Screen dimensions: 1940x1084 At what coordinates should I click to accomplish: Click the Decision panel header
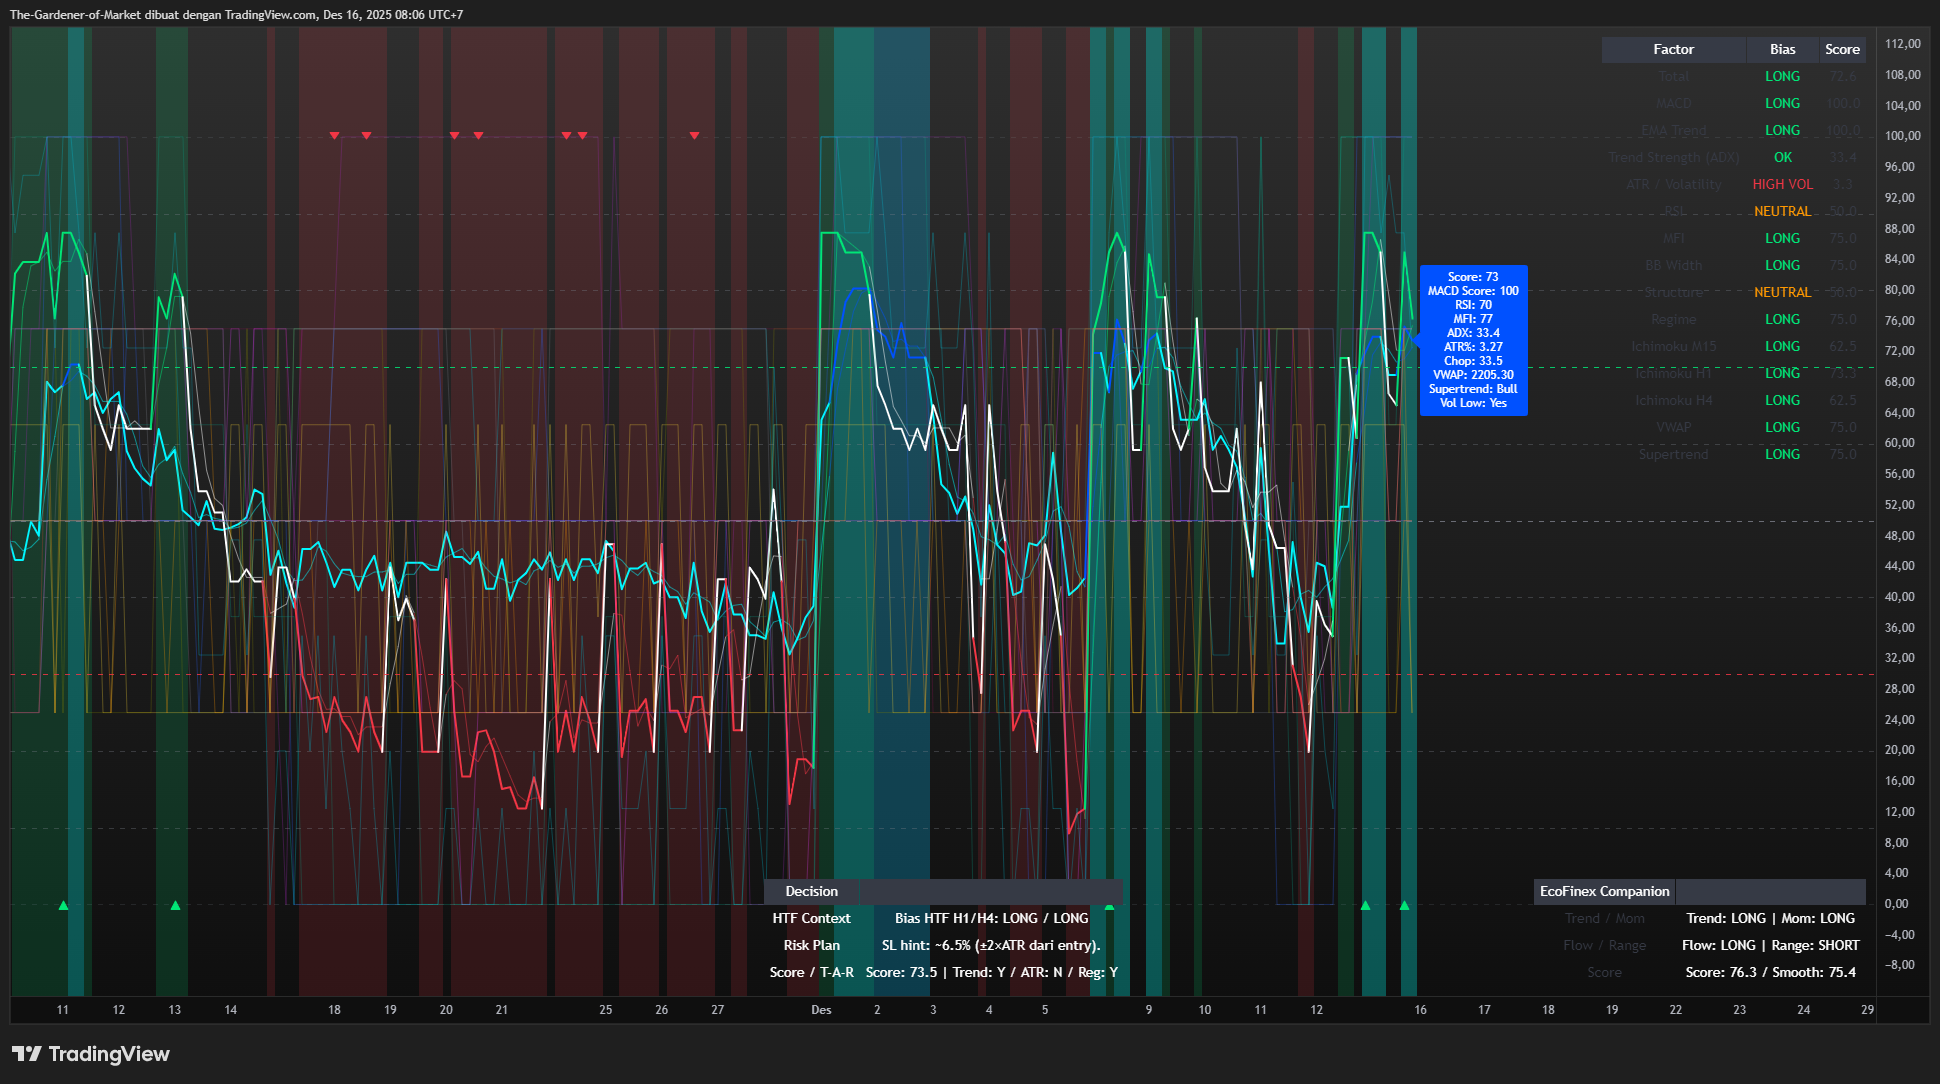click(x=811, y=891)
